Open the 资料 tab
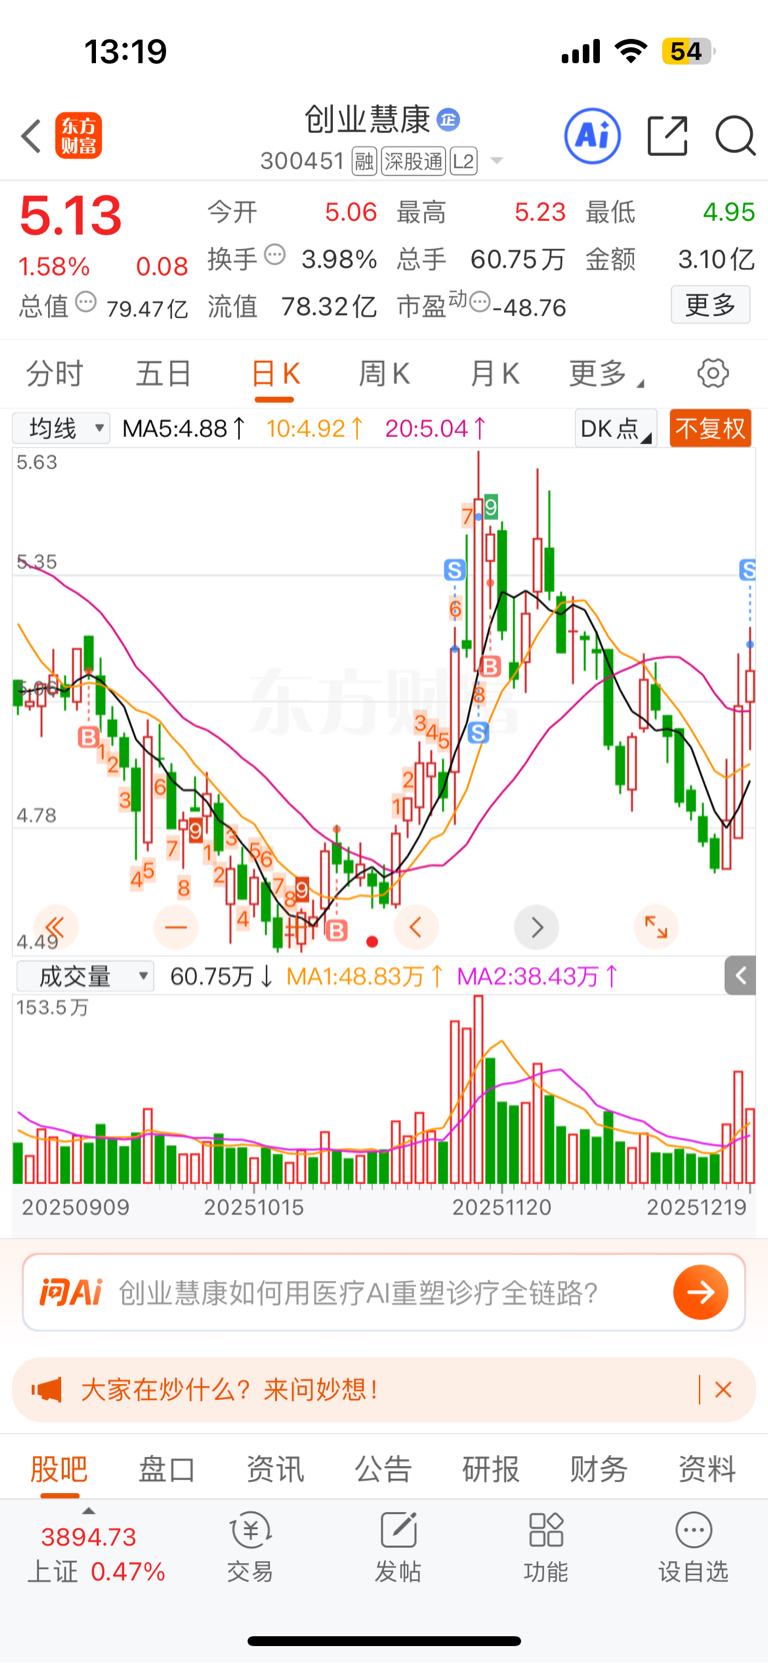Viewport: 768px width, 1663px height. click(x=707, y=1468)
